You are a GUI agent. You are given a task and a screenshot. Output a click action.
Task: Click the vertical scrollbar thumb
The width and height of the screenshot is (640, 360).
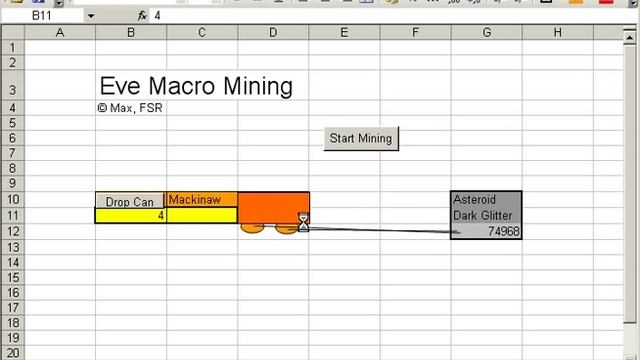630,184
